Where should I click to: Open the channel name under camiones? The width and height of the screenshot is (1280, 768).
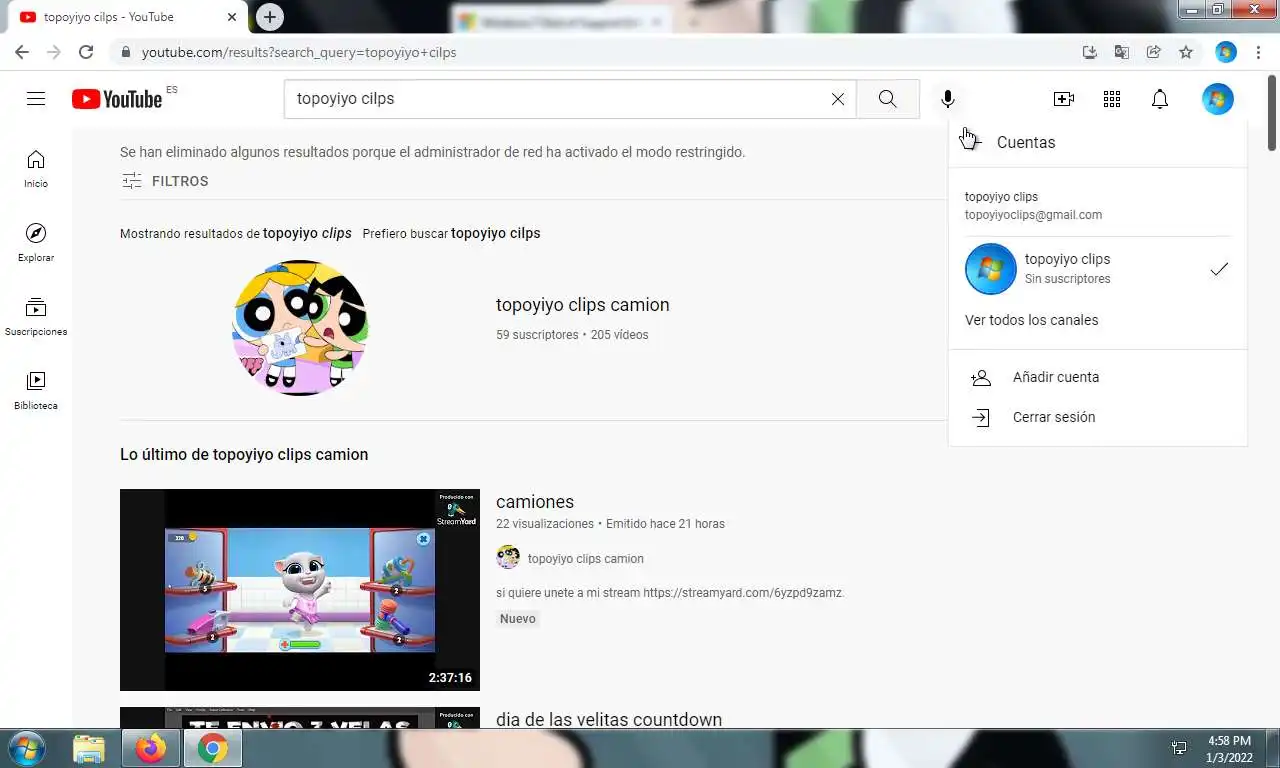[x=585, y=559]
